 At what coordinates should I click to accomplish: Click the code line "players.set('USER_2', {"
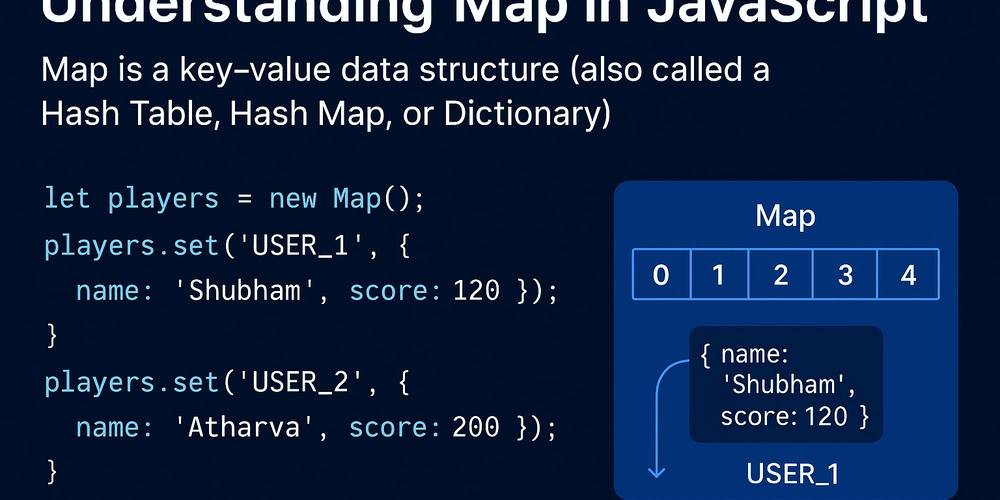coord(227,383)
